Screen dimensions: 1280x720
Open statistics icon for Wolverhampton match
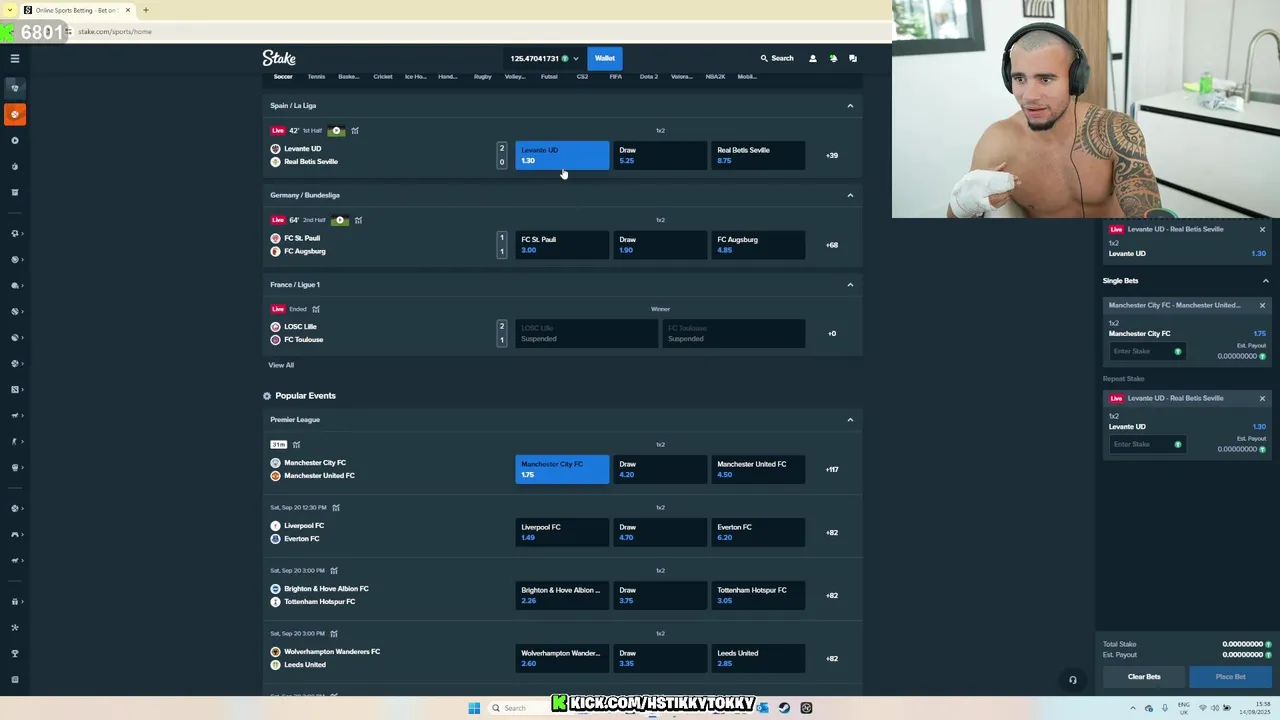pos(334,634)
